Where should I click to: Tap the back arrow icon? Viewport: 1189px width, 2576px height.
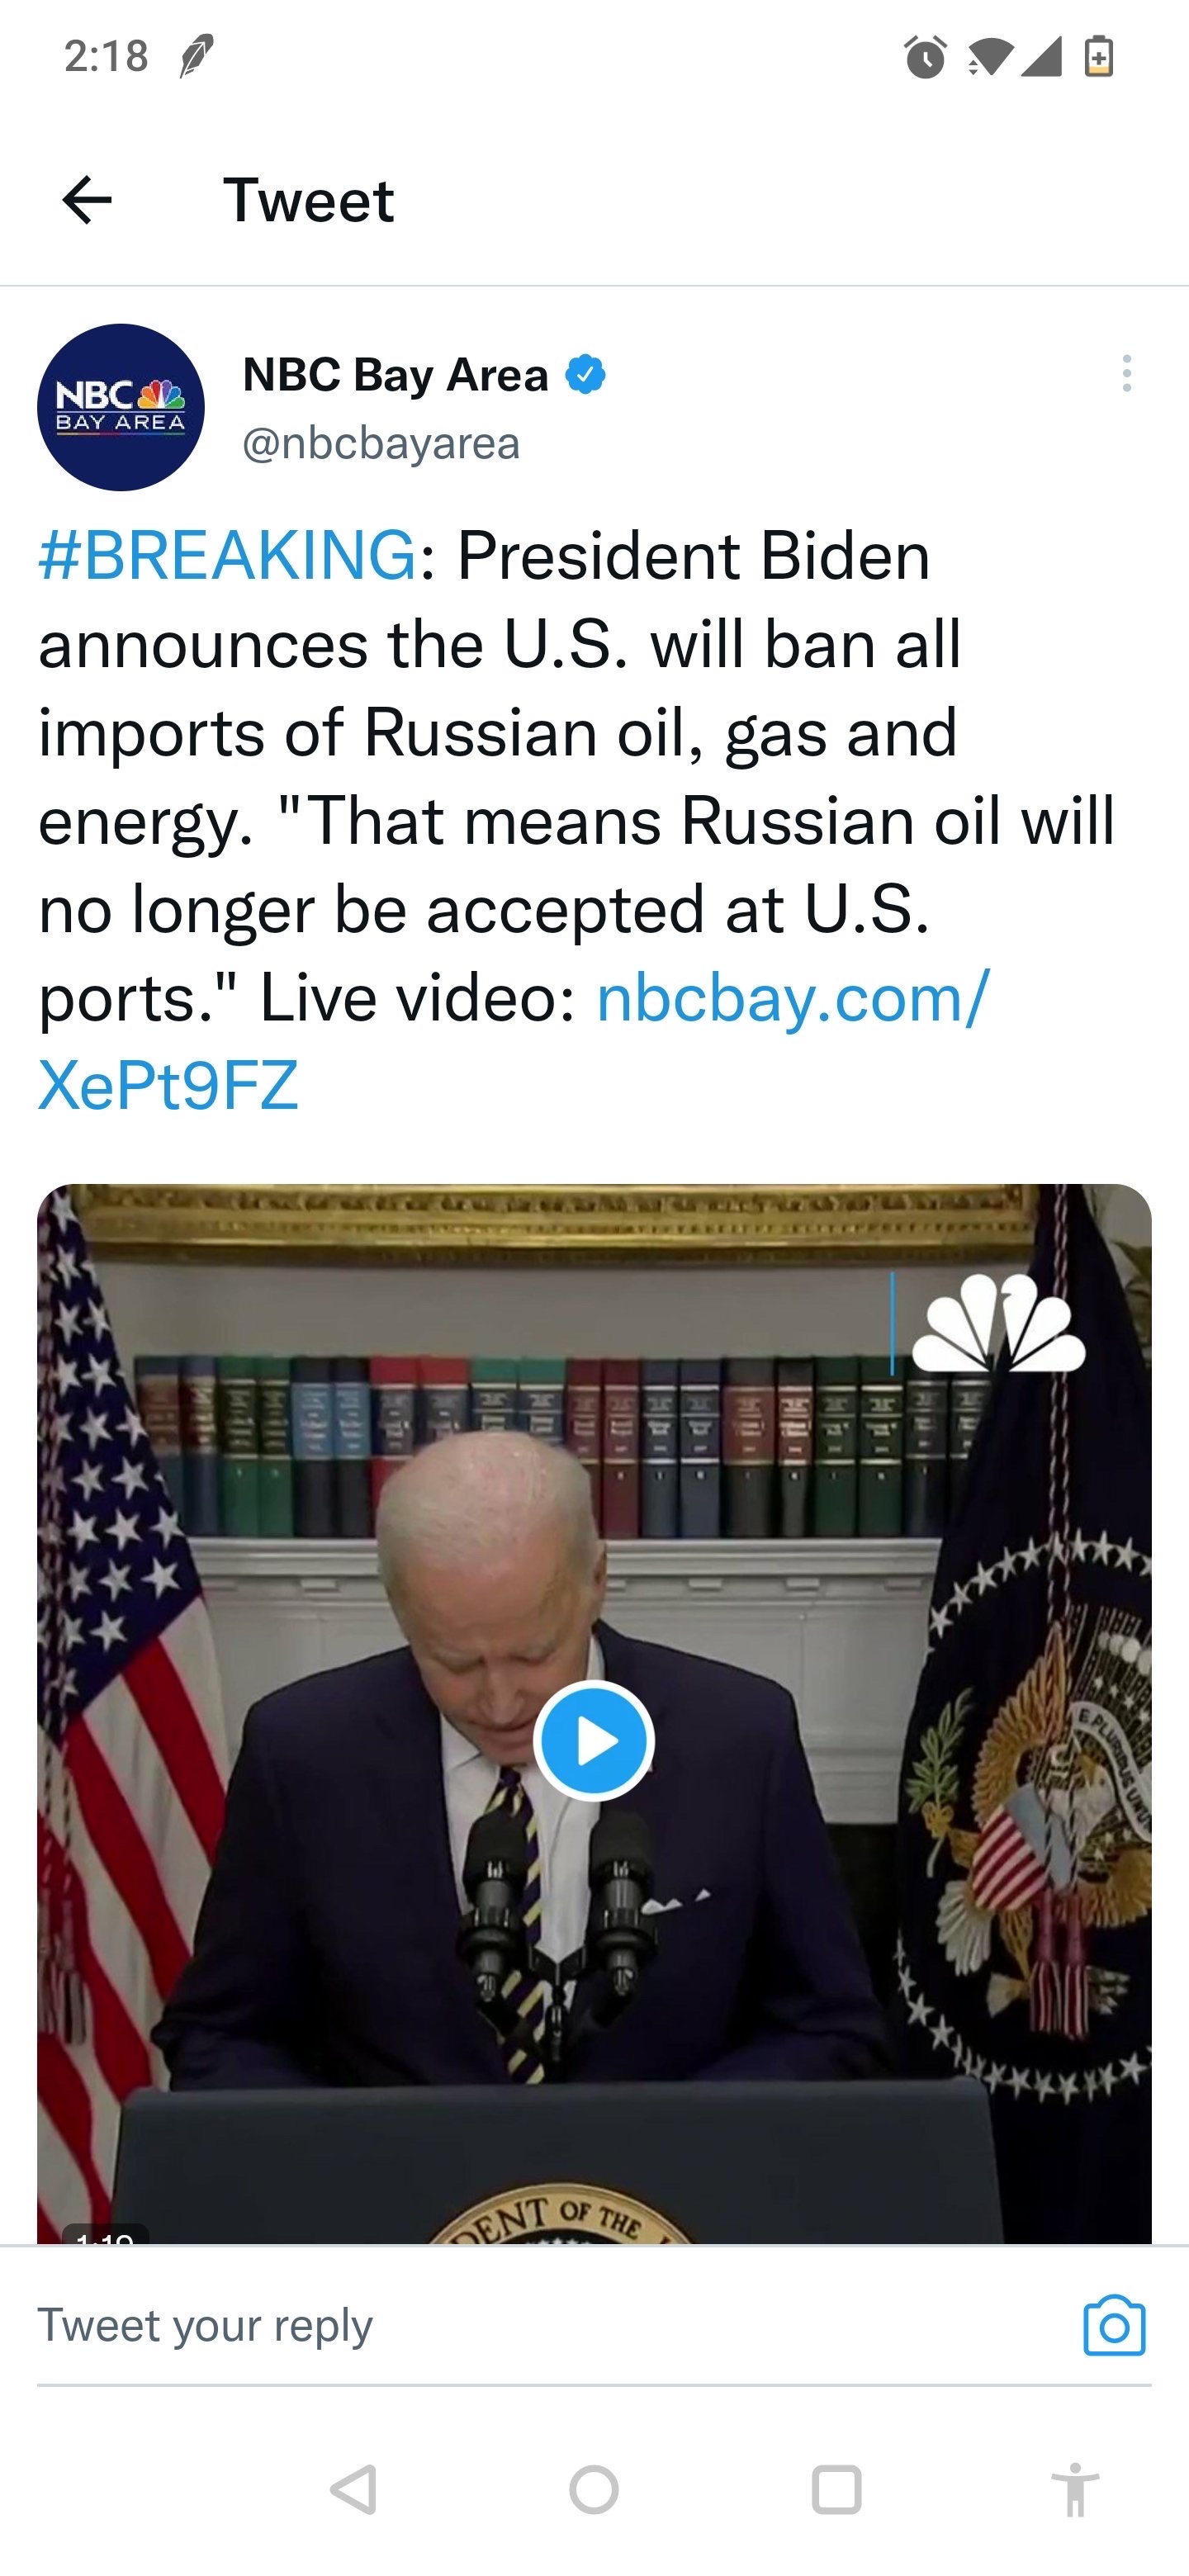87,201
